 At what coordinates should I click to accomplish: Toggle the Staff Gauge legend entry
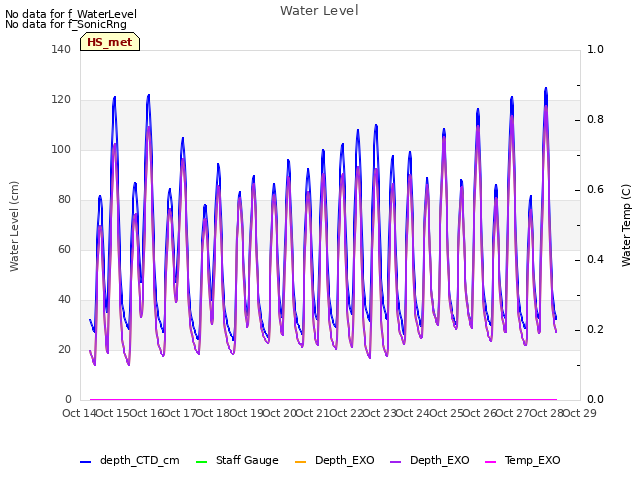(x=237, y=460)
